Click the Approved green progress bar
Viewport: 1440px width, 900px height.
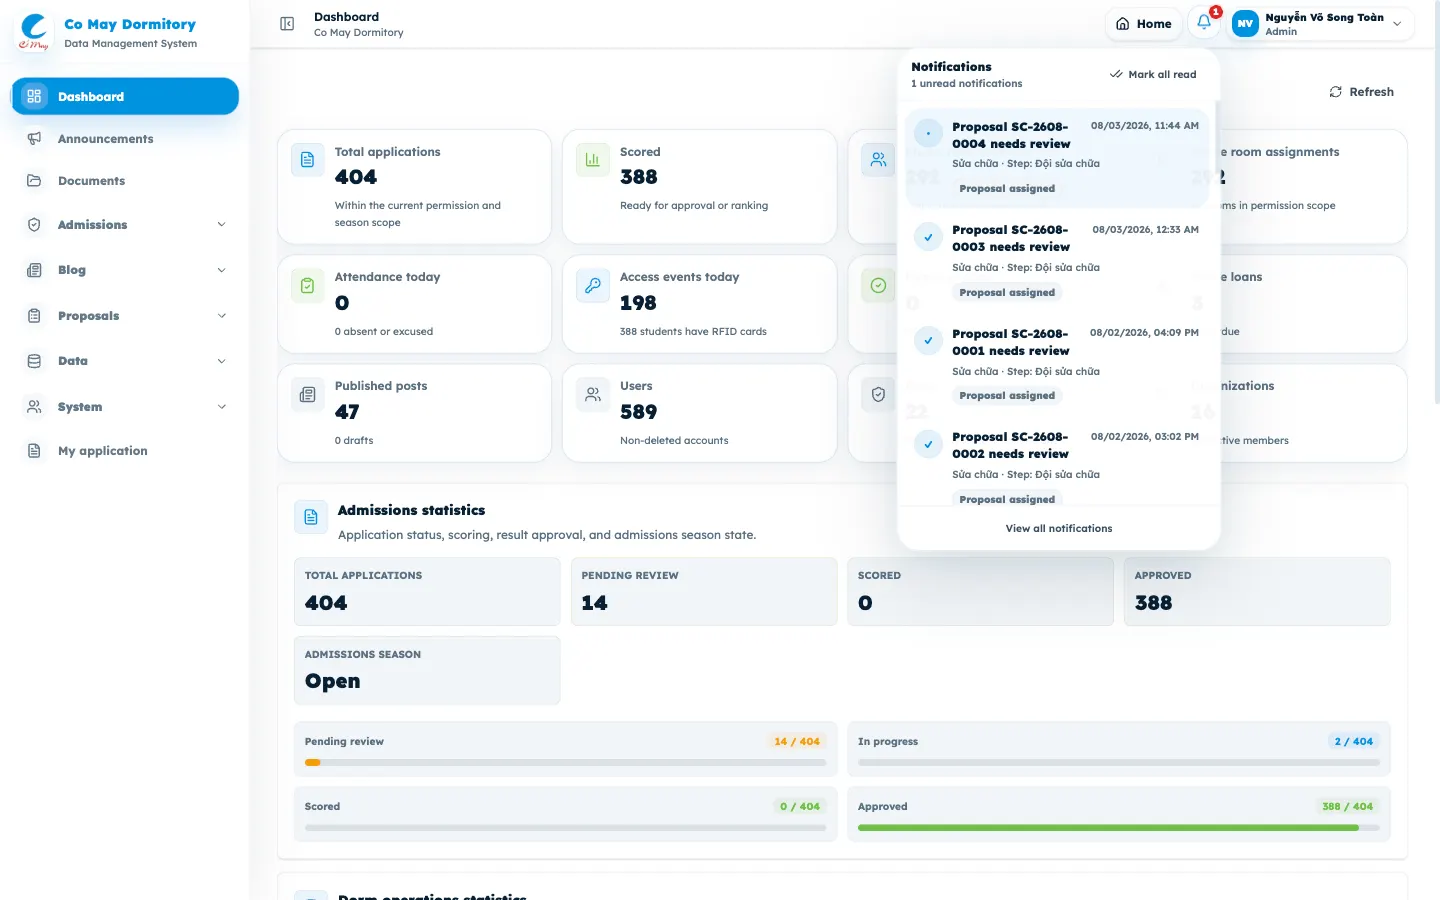click(1108, 827)
